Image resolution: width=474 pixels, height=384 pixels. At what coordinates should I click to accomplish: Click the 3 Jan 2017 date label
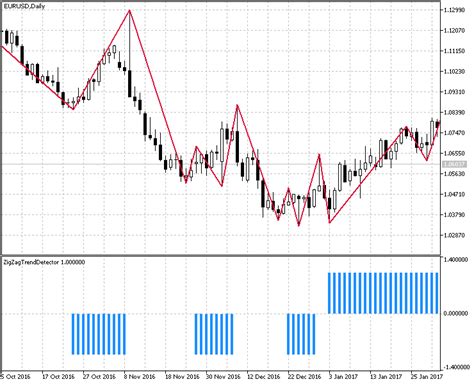pos(344,377)
